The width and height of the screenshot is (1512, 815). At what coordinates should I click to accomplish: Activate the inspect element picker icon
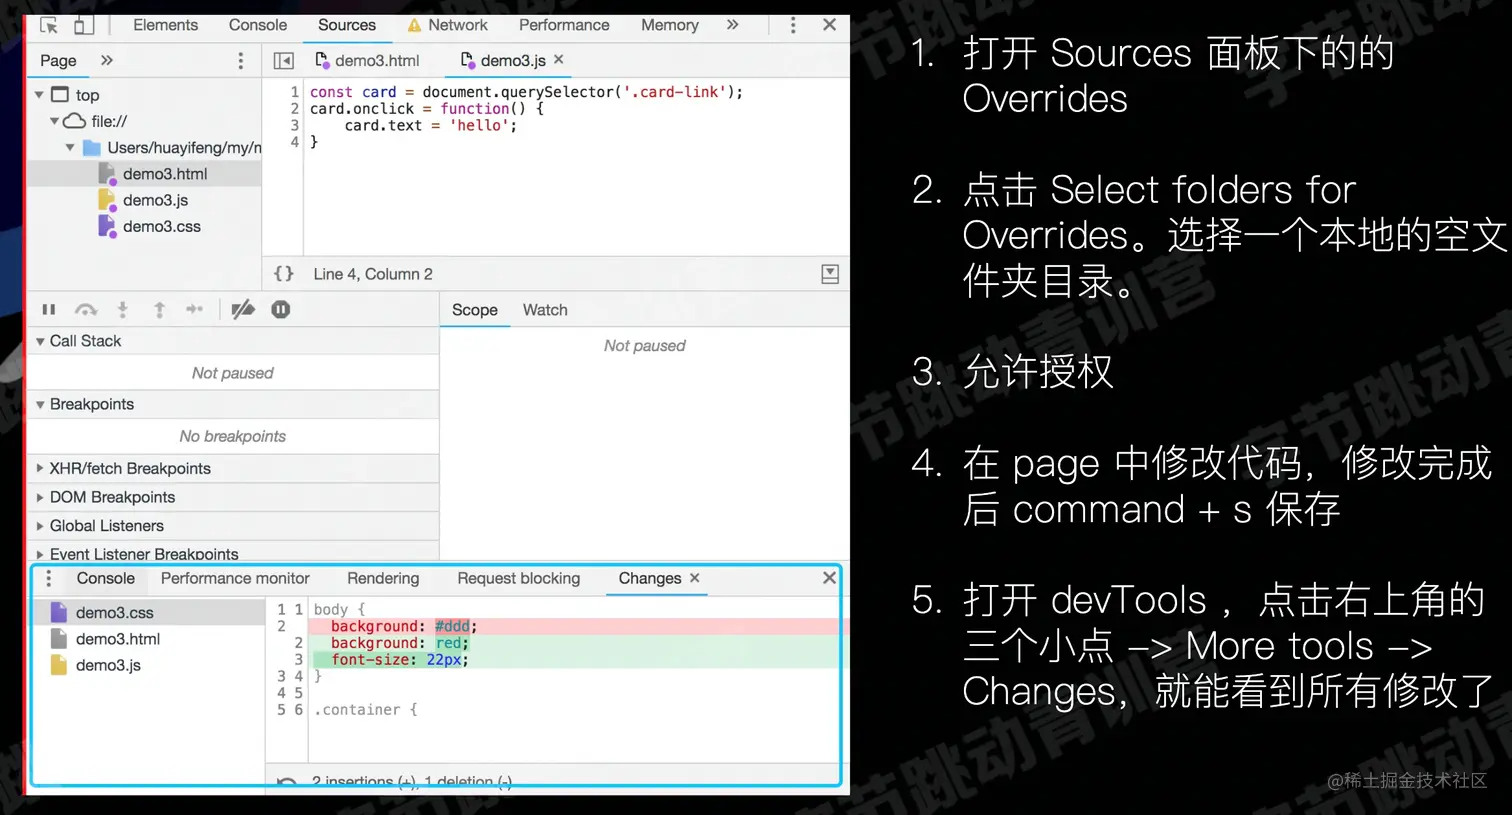coord(49,25)
